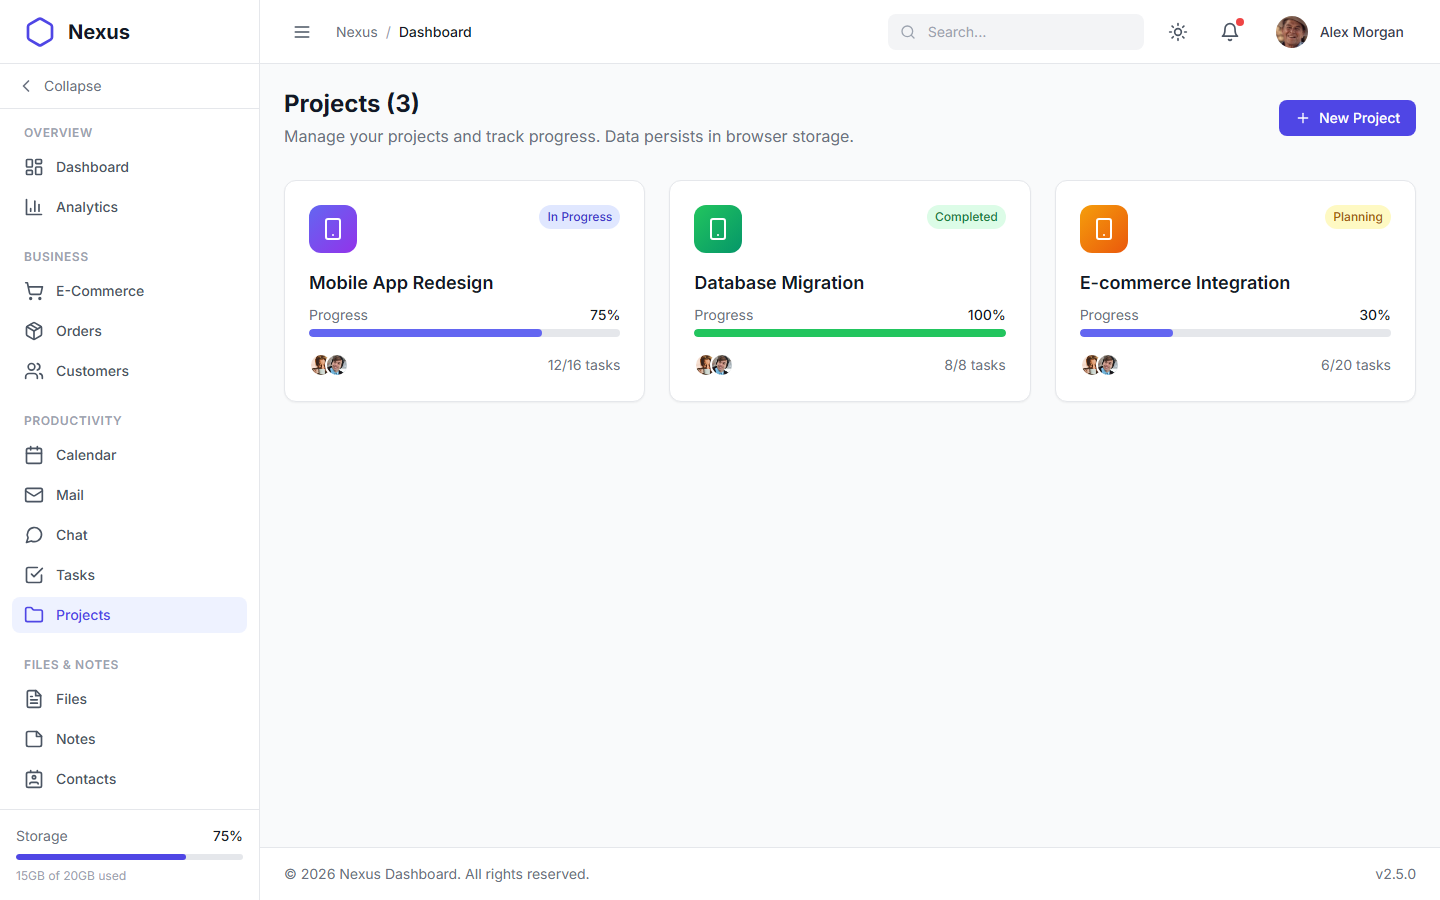
Task: Click the Customers people icon
Action: (34, 371)
